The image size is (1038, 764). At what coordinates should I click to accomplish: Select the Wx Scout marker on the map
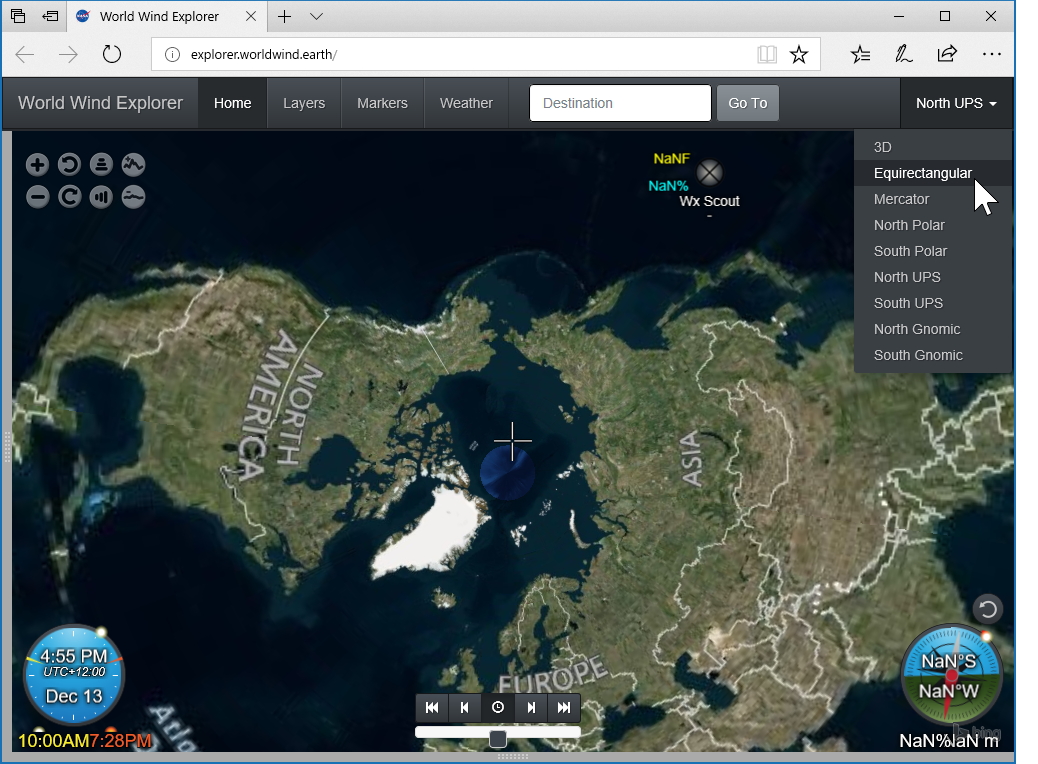710,173
